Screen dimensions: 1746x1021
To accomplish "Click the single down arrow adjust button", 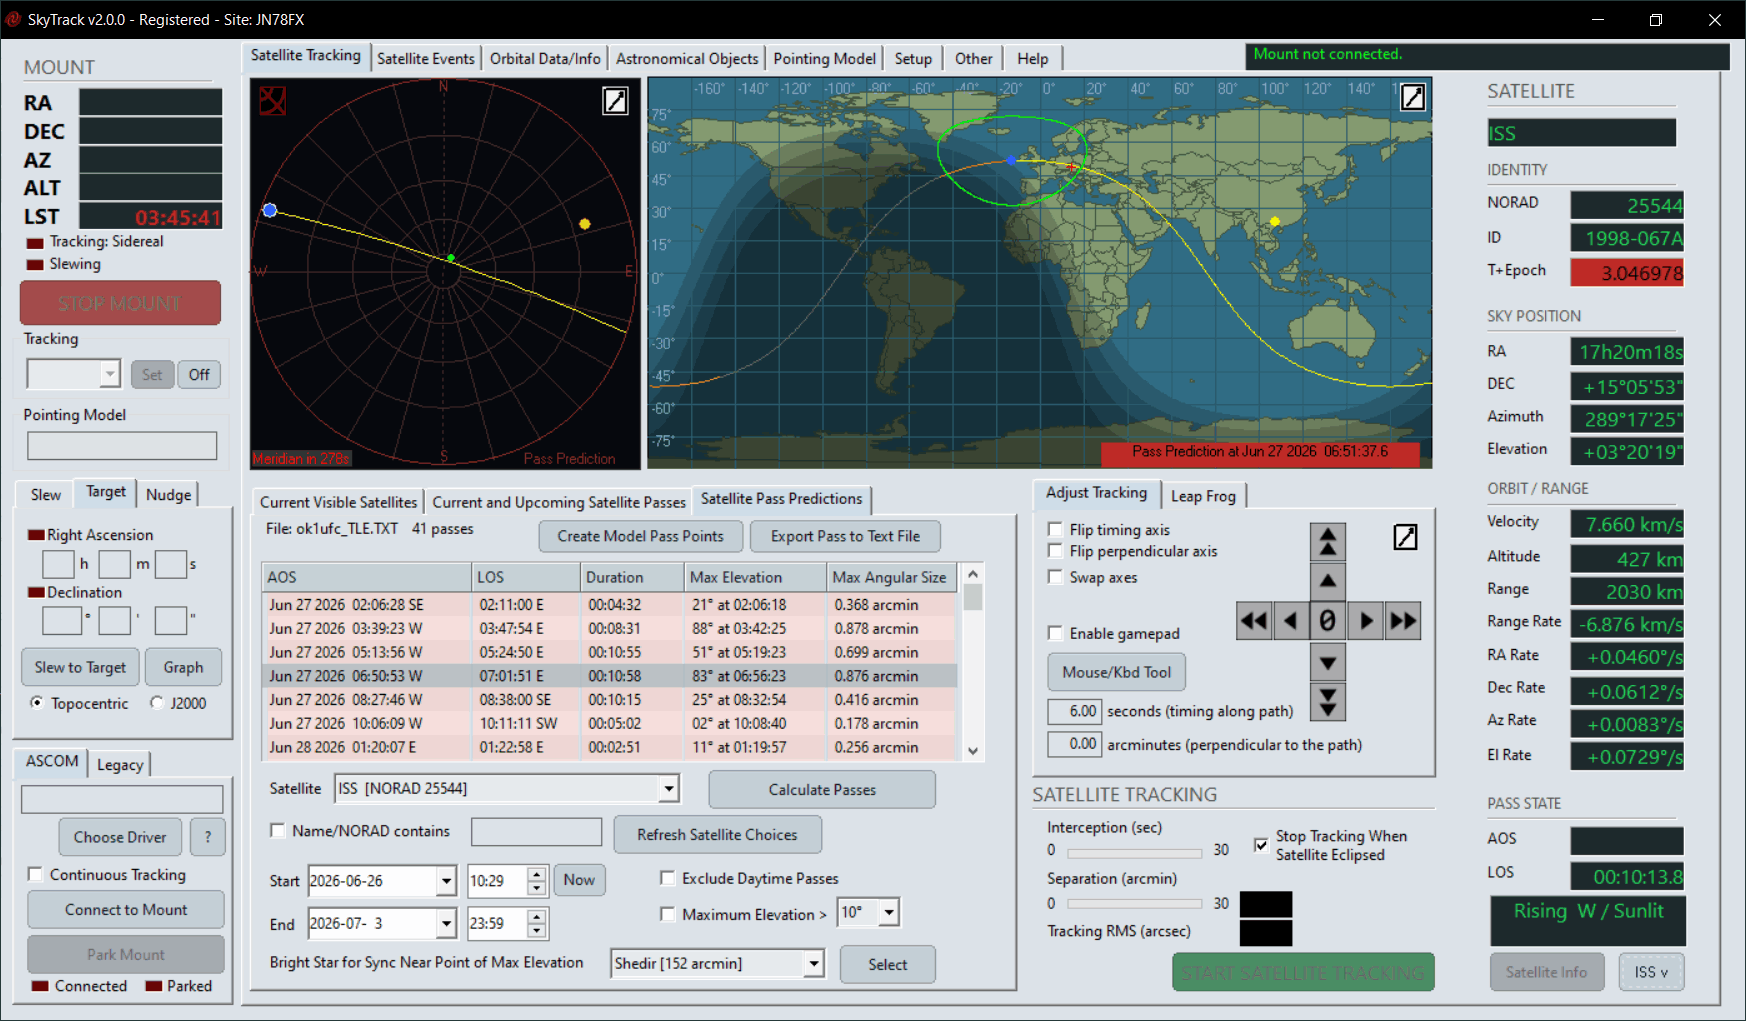I will (1327, 662).
